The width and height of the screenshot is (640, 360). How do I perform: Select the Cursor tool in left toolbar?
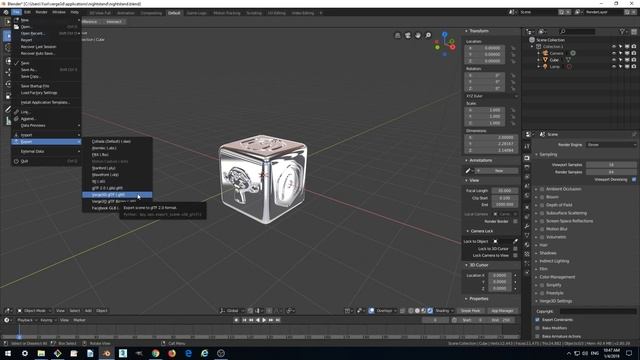coord(8,48)
